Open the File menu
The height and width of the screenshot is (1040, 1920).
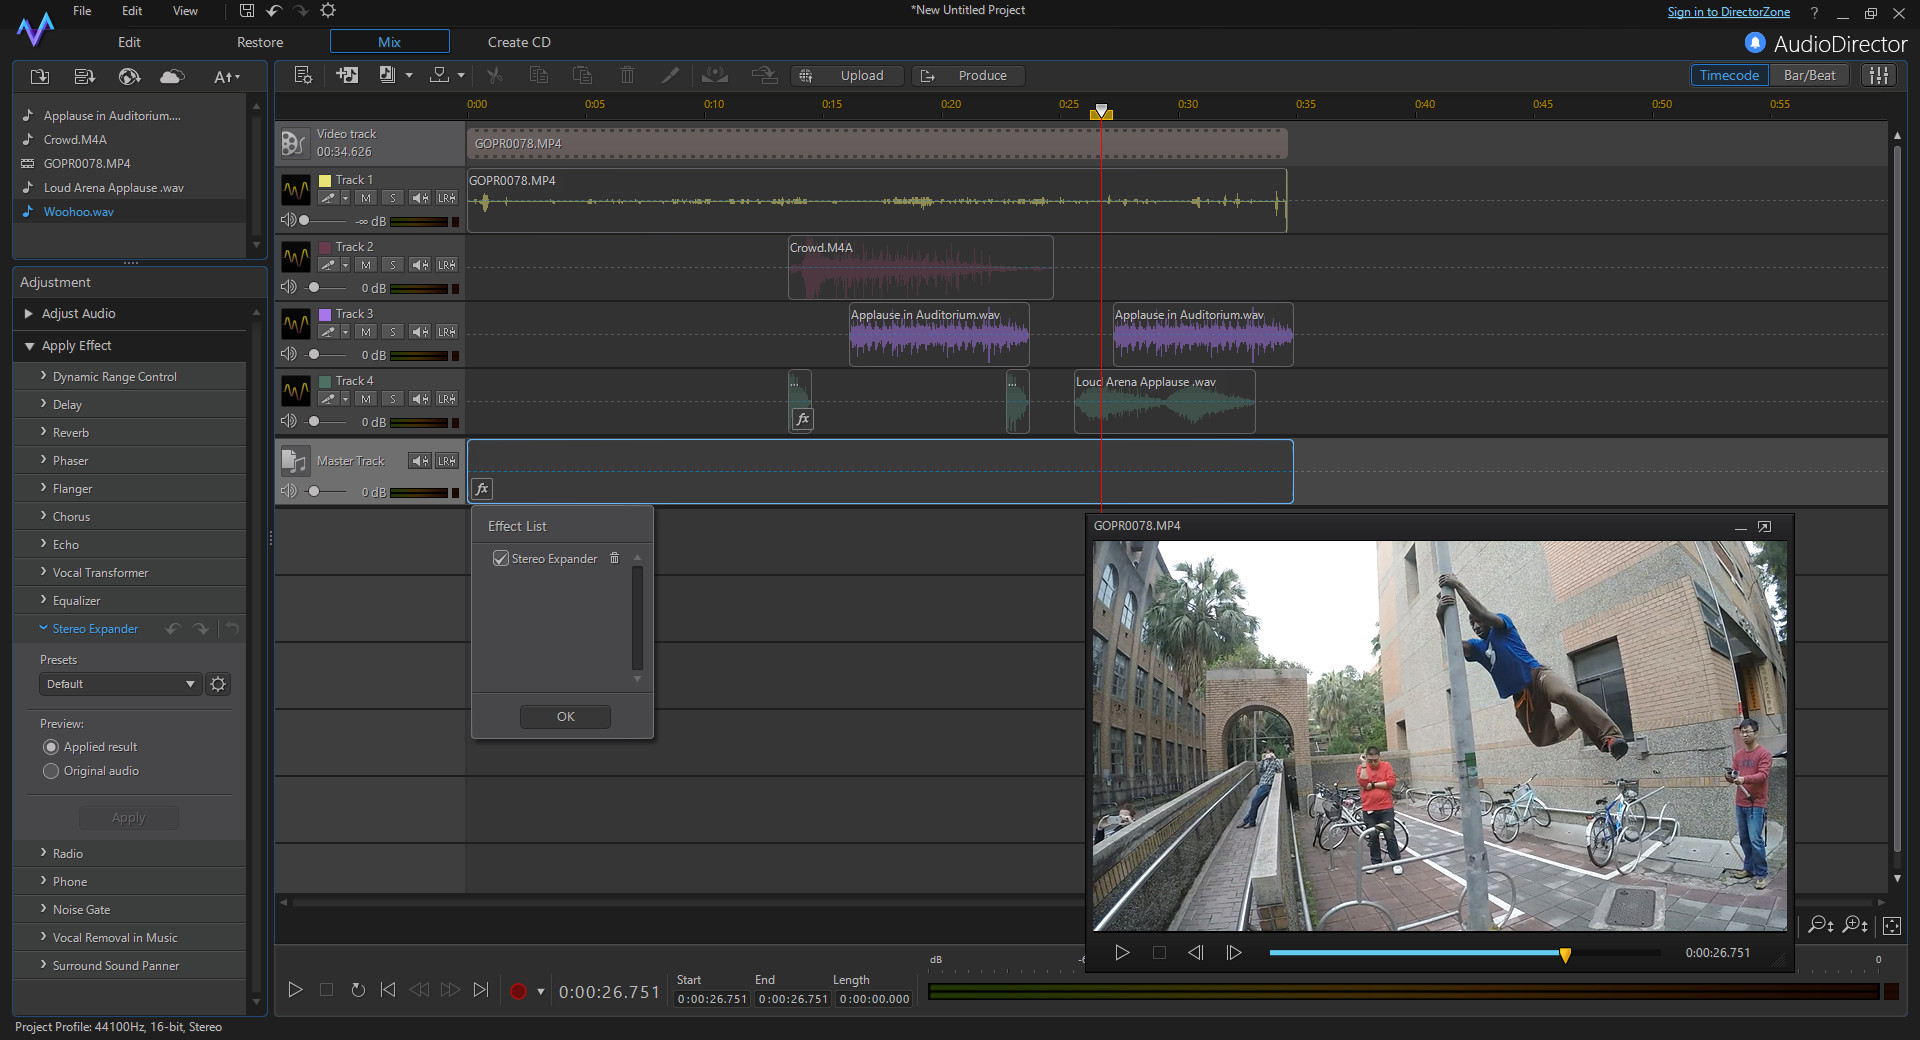pyautogui.click(x=82, y=11)
